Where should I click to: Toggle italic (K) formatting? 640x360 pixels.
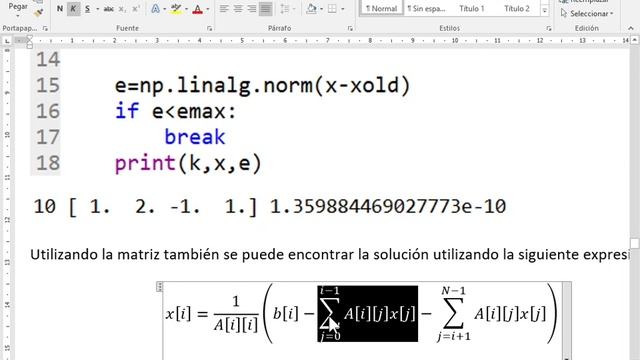point(73,9)
